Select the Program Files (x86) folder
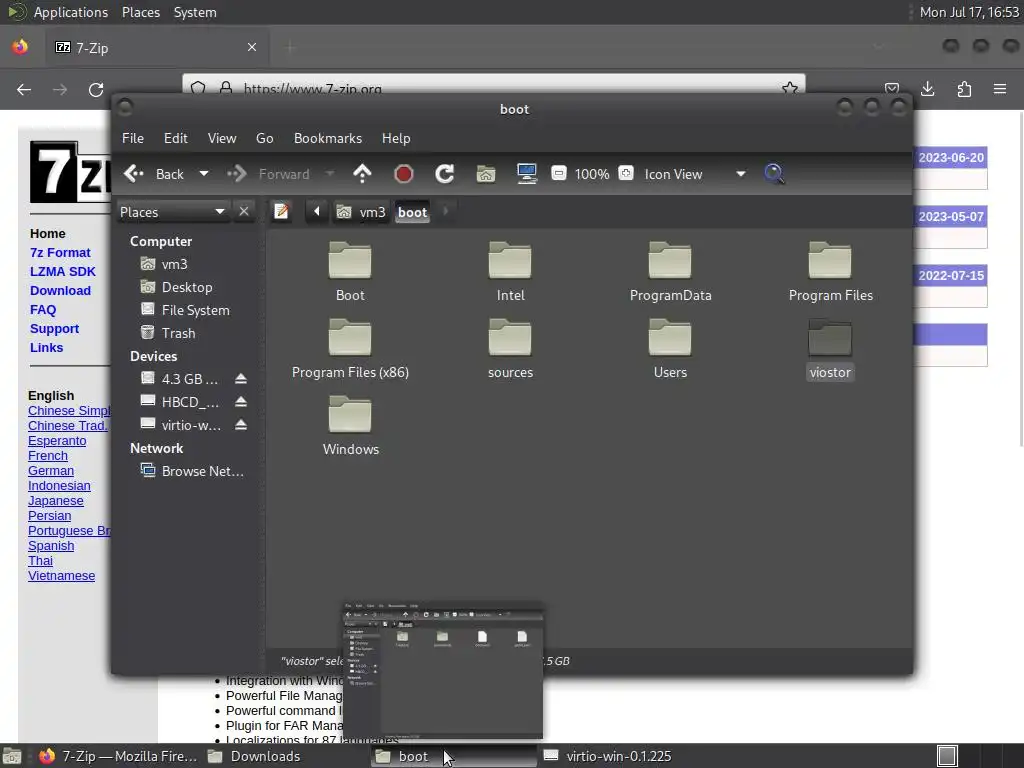This screenshot has width=1024, height=768. 350,349
